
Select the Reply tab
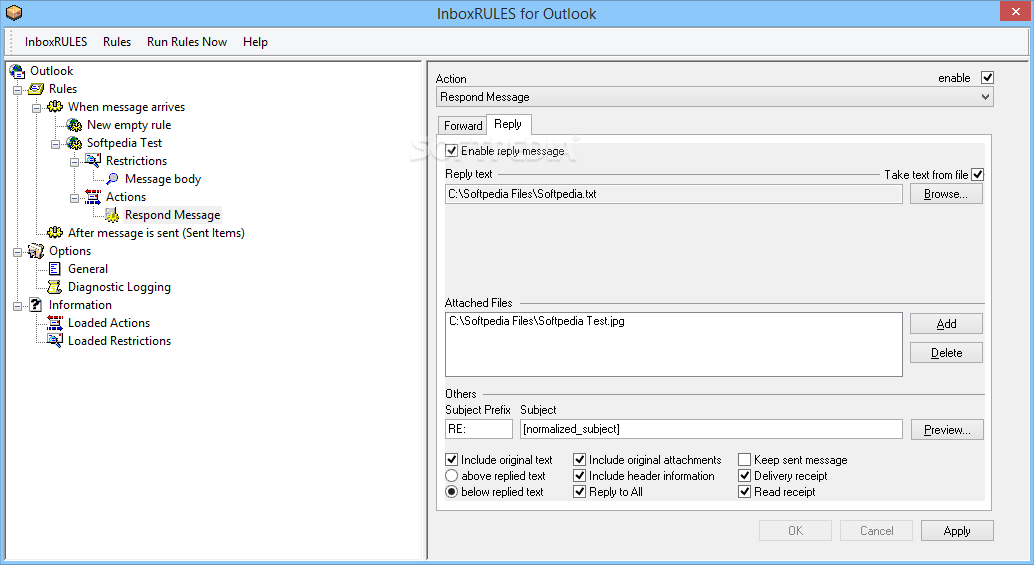click(x=508, y=124)
